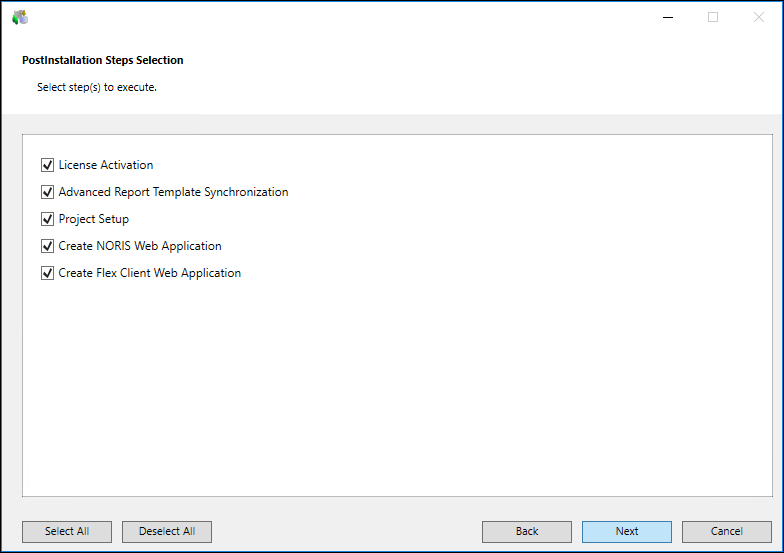The width and height of the screenshot is (784, 553).
Task: Click the Create NORIS Web Application label
Action: coord(140,246)
